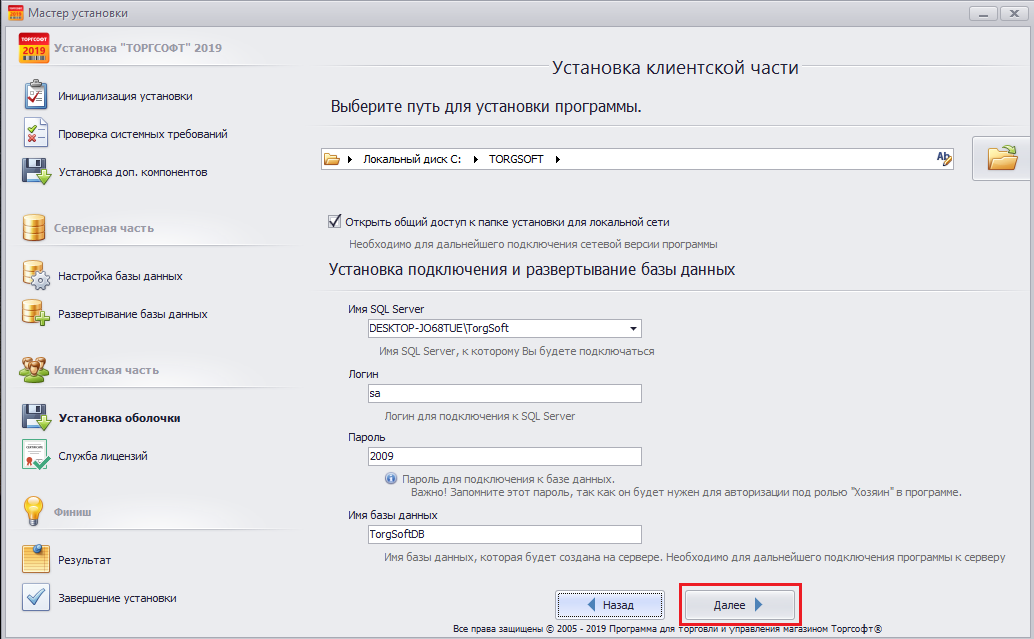Viewport: 1034px width, 639px height.
Task: Click the Пароль input field
Action: click(x=504, y=456)
